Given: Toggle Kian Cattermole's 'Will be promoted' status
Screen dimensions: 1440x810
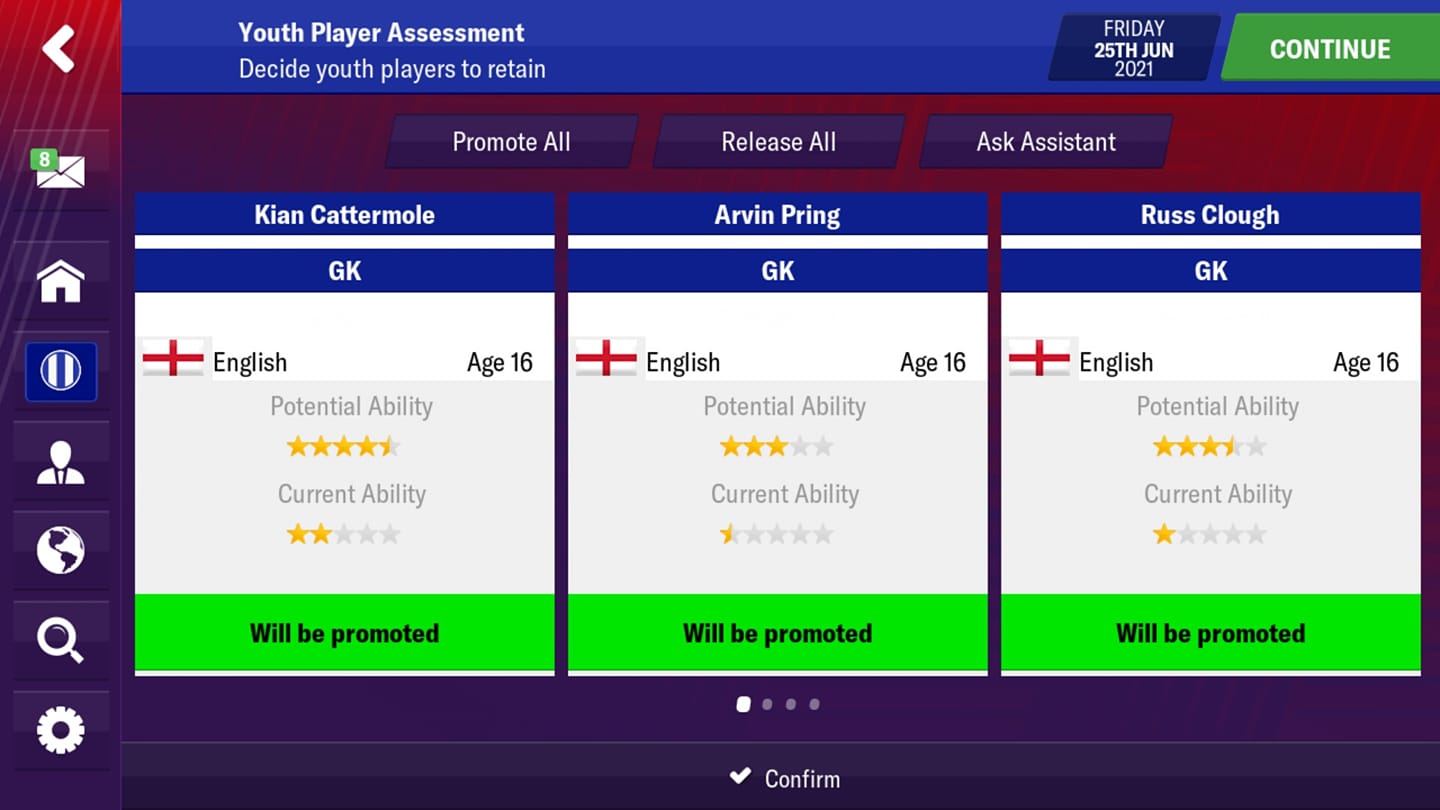Looking at the screenshot, I should coord(344,633).
